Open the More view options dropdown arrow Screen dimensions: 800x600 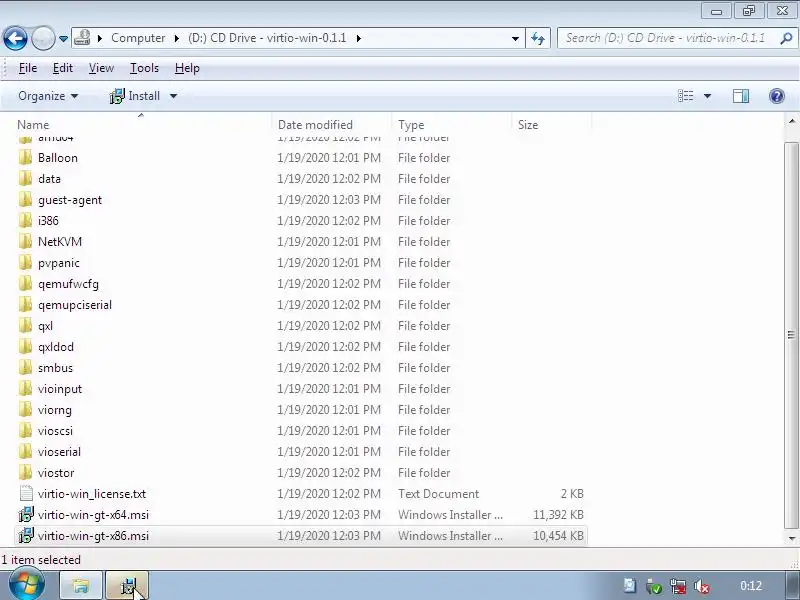[707, 96]
